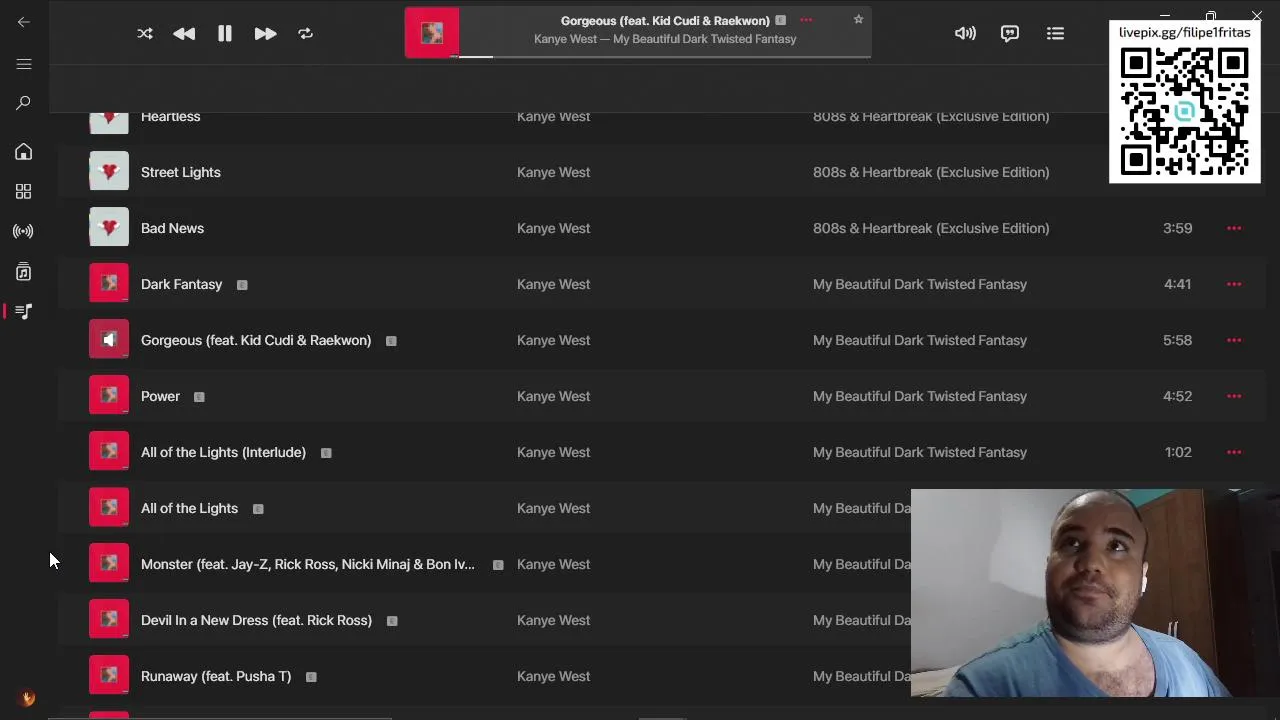This screenshot has width=1280, height=720.
Task: Open Kanye West artist on Heartless row
Action: point(553,116)
